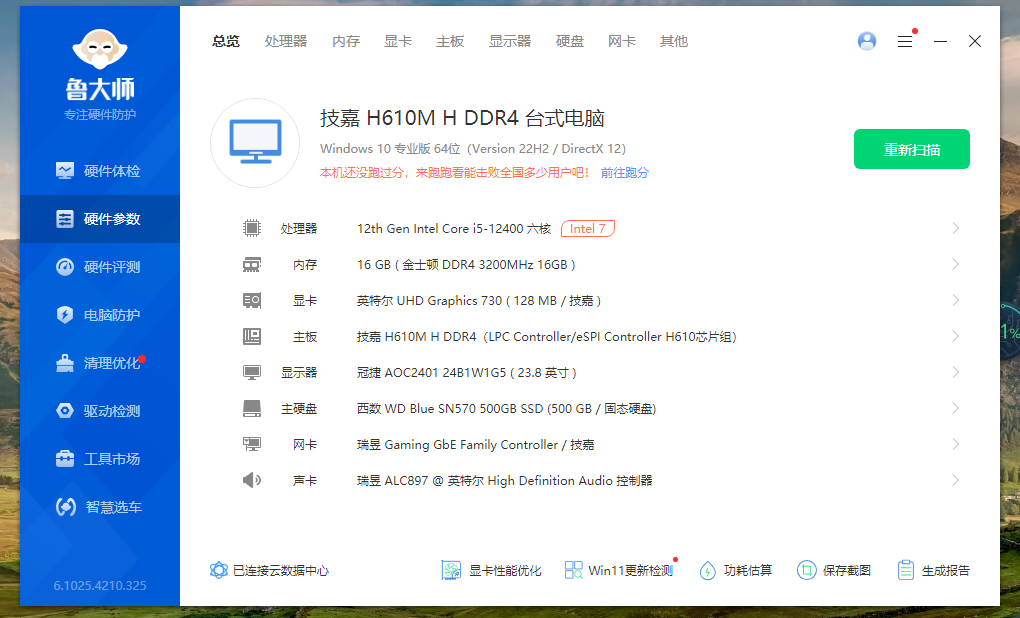This screenshot has width=1020, height=618.
Task: Switch to the 总览 tab
Action: 226,42
